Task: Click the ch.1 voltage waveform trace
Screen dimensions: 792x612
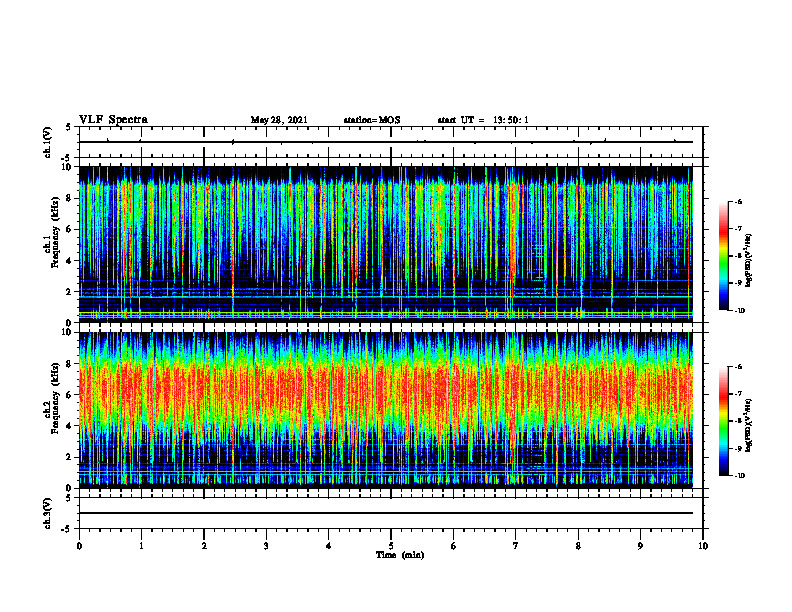Action: click(x=386, y=142)
